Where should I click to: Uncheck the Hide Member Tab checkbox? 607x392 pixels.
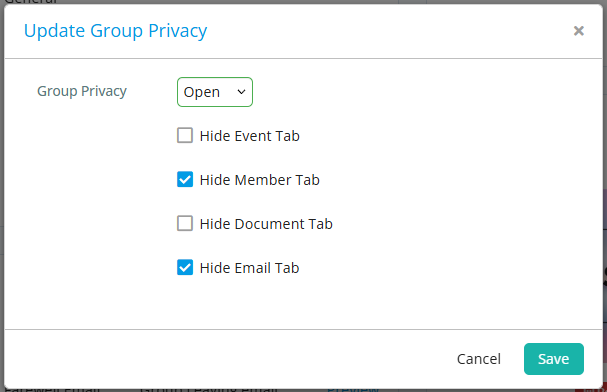click(x=185, y=180)
